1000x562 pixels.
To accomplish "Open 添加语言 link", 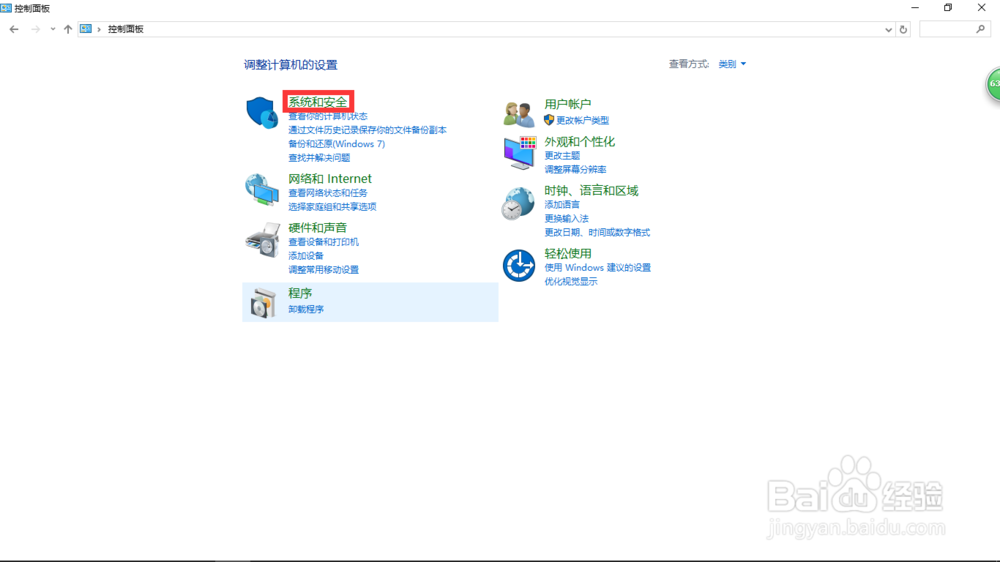I will (x=562, y=205).
